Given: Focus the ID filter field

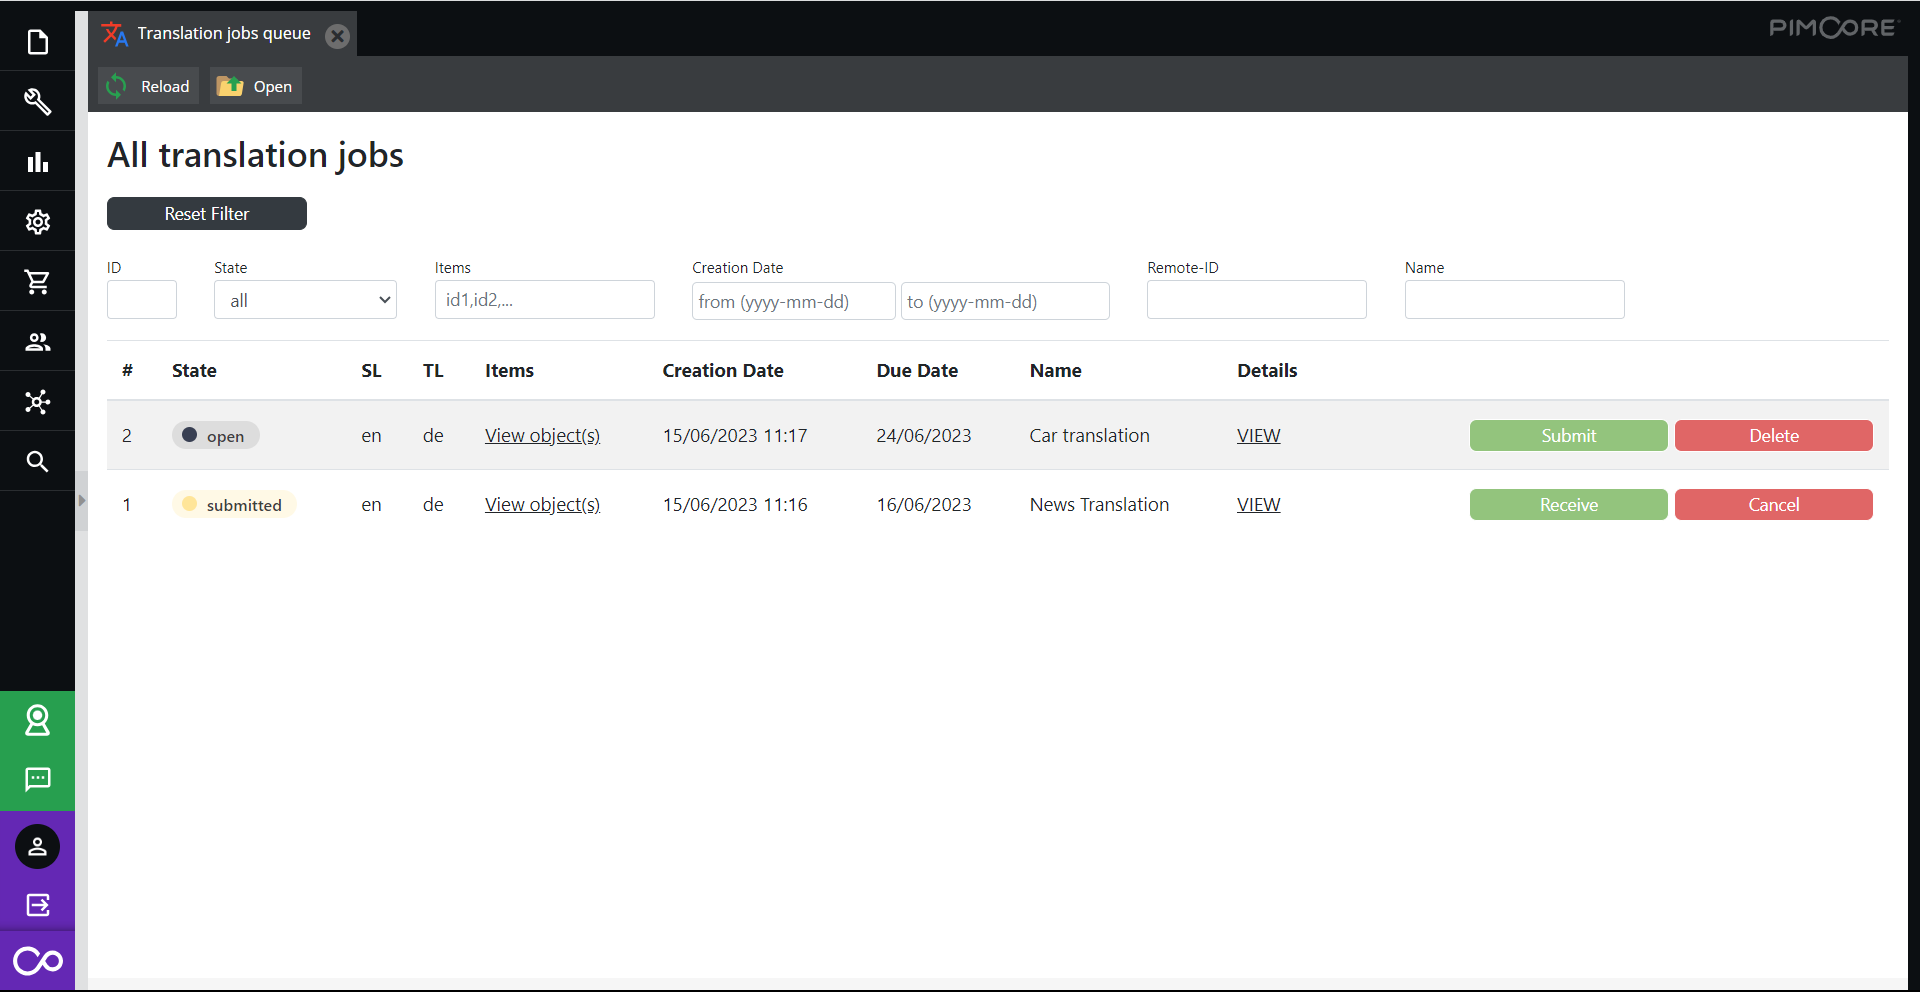Looking at the screenshot, I should tap(142, 300).
